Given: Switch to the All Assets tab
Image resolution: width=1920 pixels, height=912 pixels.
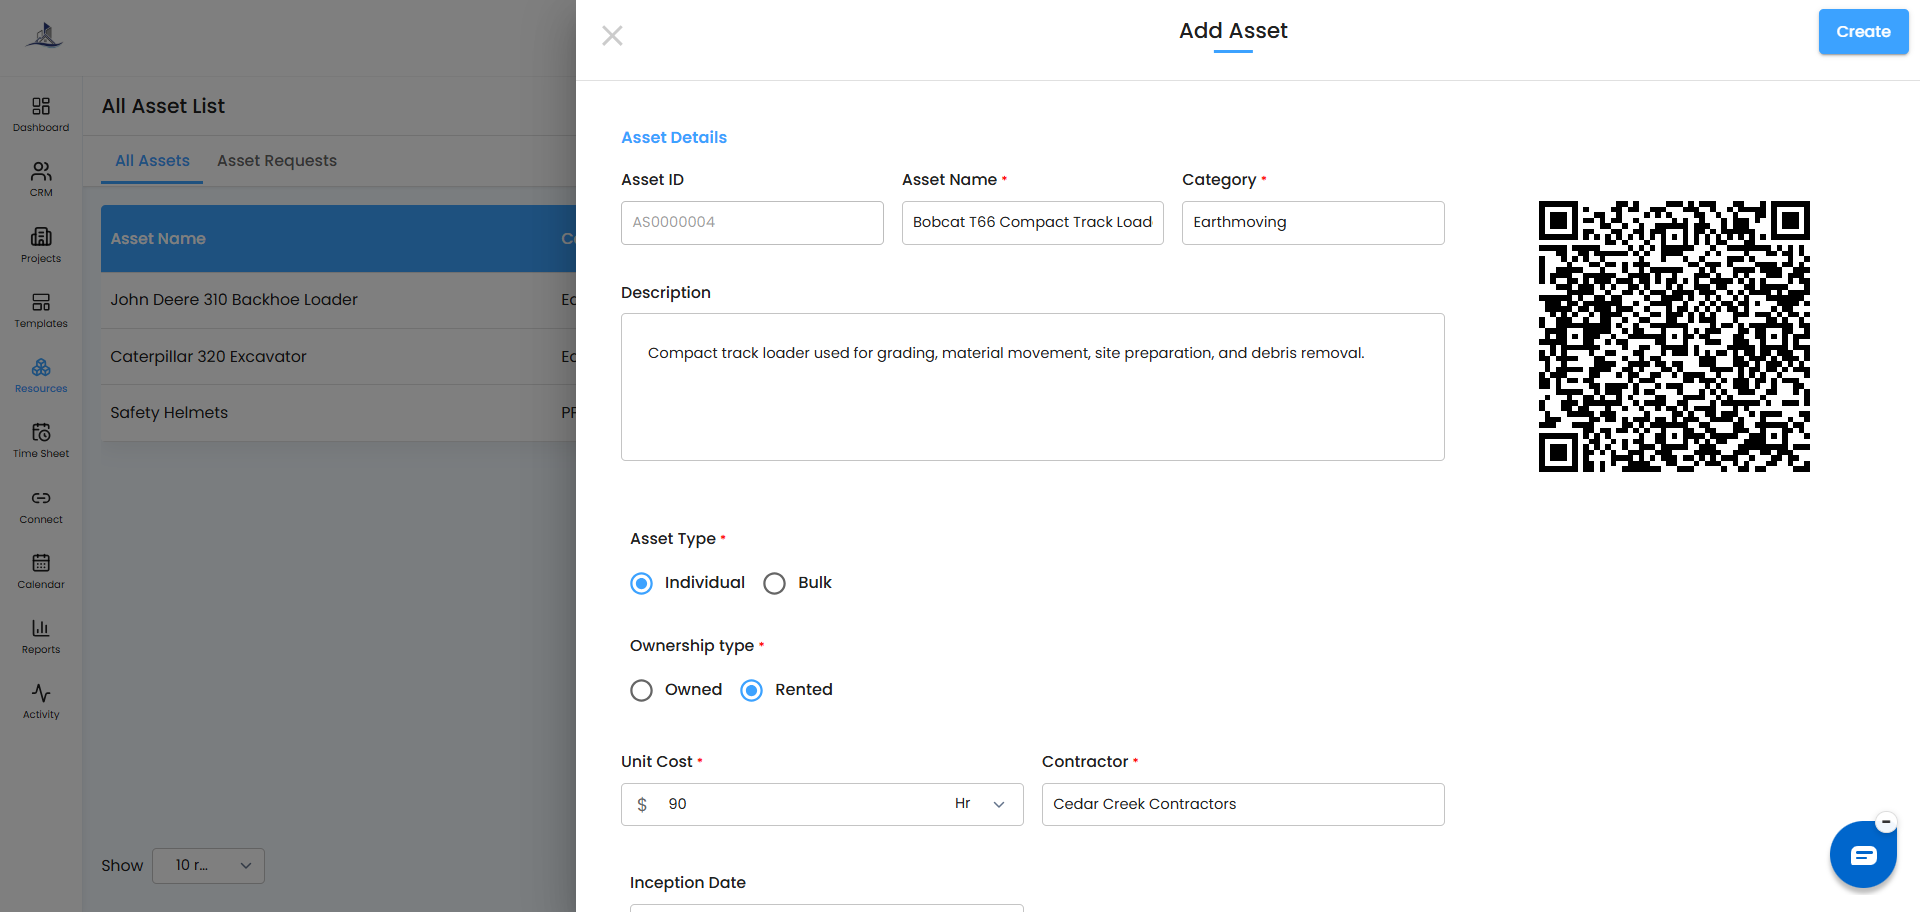Looking at the screenshot, I should (x=152, y=161).
